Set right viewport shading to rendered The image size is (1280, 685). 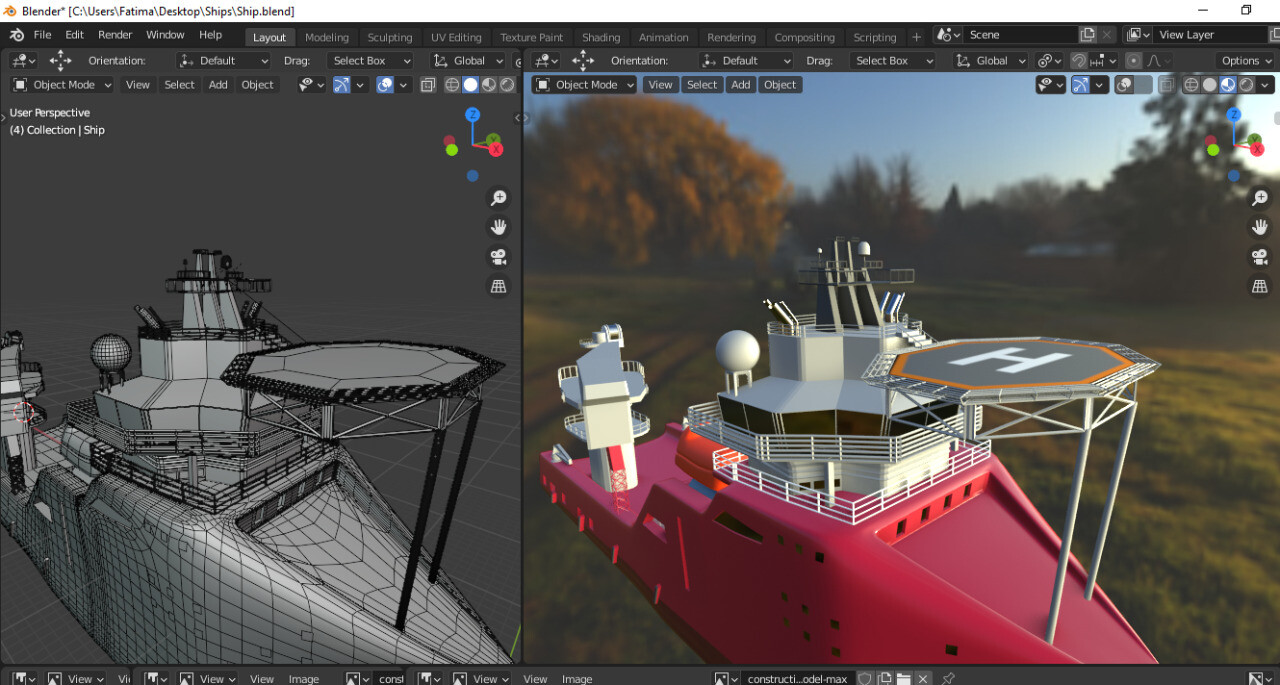(x=1246, y=85)
